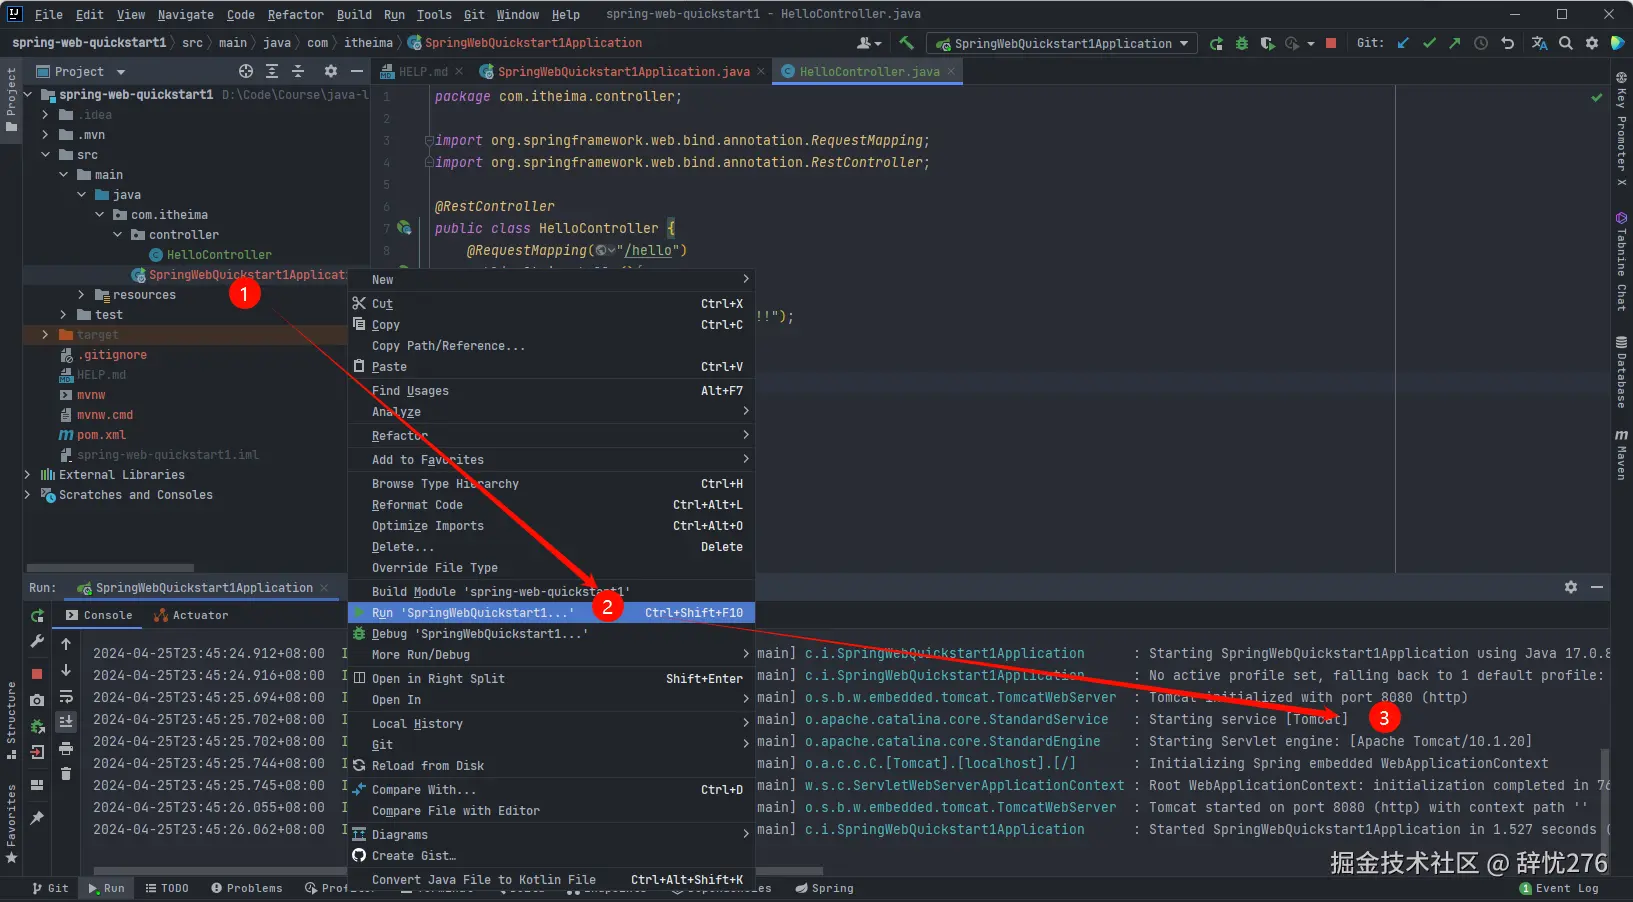The width and height of the screenshot is (1633, 902).
Task: Rerun the application from the main toolbar
Action: 1216,43
